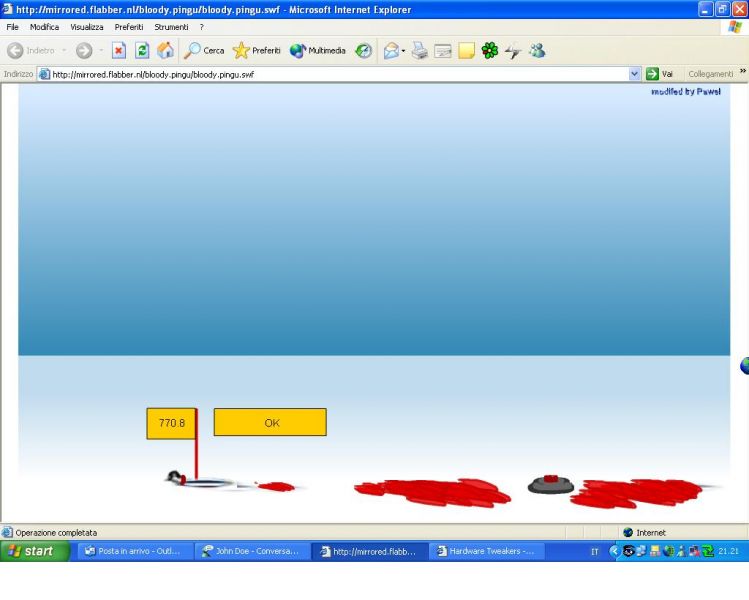Click the mail envelope toolbar icon

391,51
